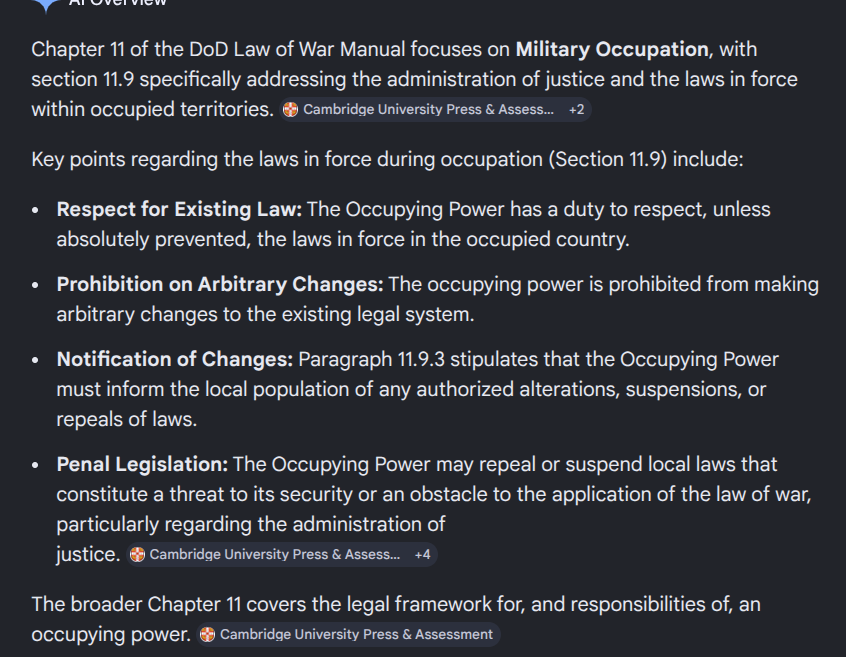Image resolution: width=846 pixels, height=657 pixels.
Task: Click the bullet before 'Penal Legislation'
Action: coord(37,466)
